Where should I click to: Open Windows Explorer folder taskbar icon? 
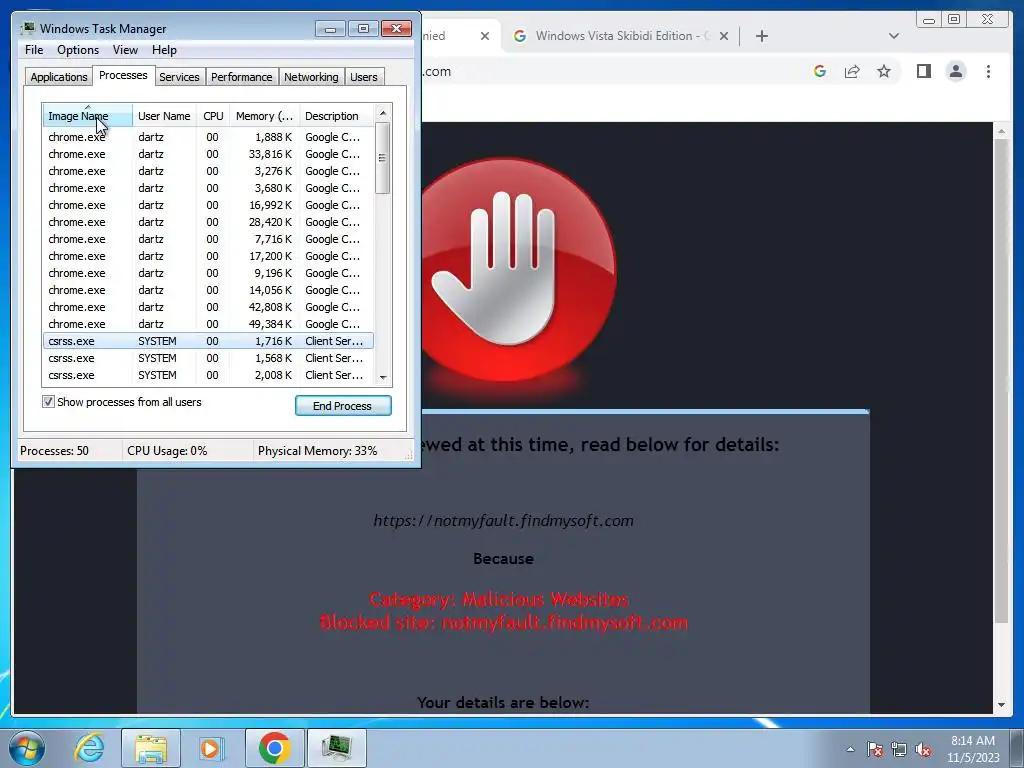point(151,748)
